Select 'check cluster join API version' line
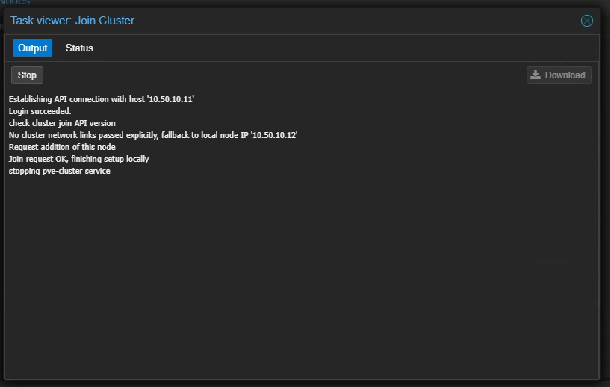Image resolution: width=610 pixels, height=387 pixels. [62, 123]
